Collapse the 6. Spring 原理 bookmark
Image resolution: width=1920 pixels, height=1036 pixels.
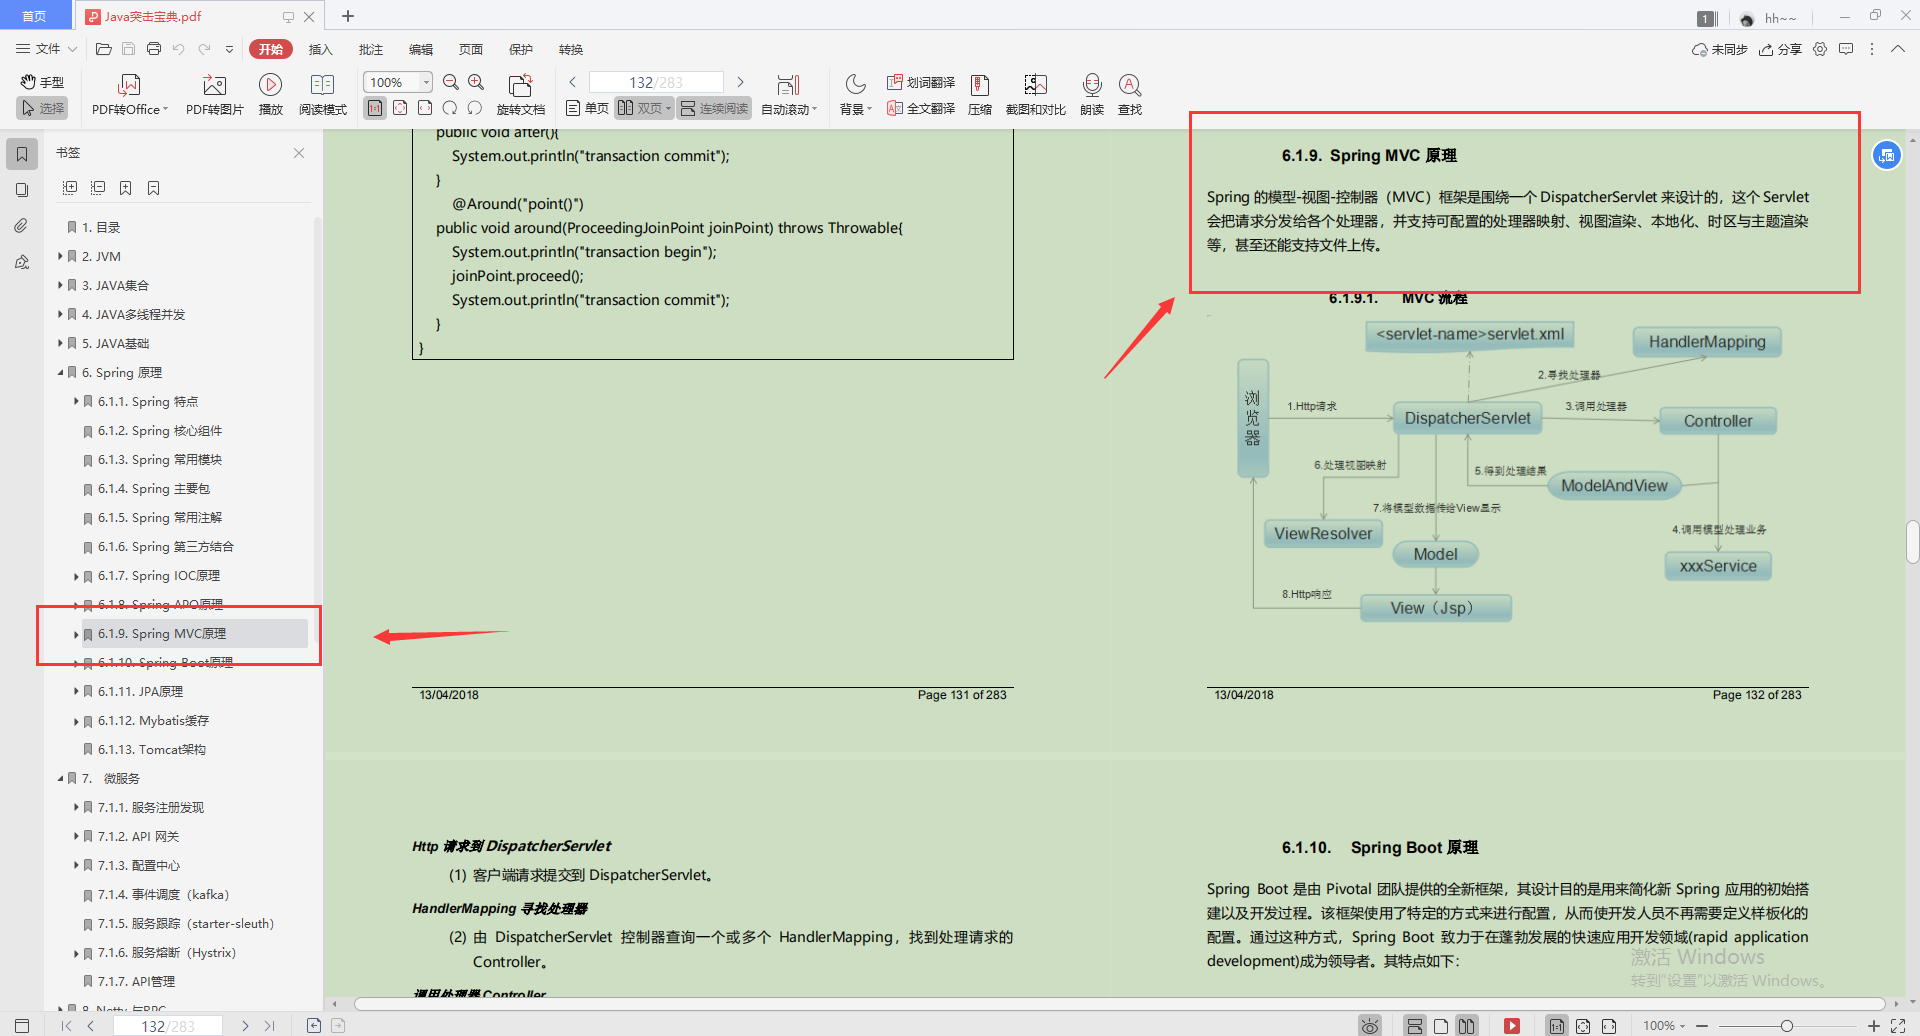click(x=60, y=373)
